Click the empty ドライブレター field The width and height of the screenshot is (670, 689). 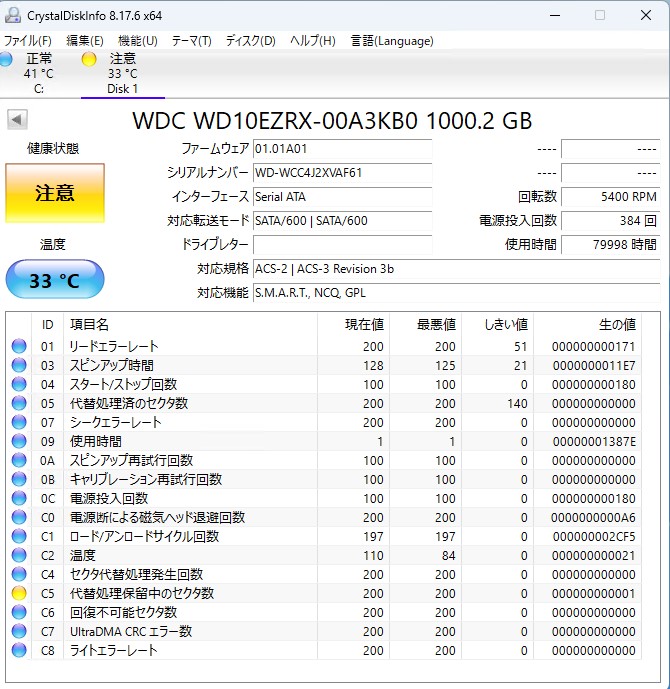pyautogui.click(x=343, y=245)
